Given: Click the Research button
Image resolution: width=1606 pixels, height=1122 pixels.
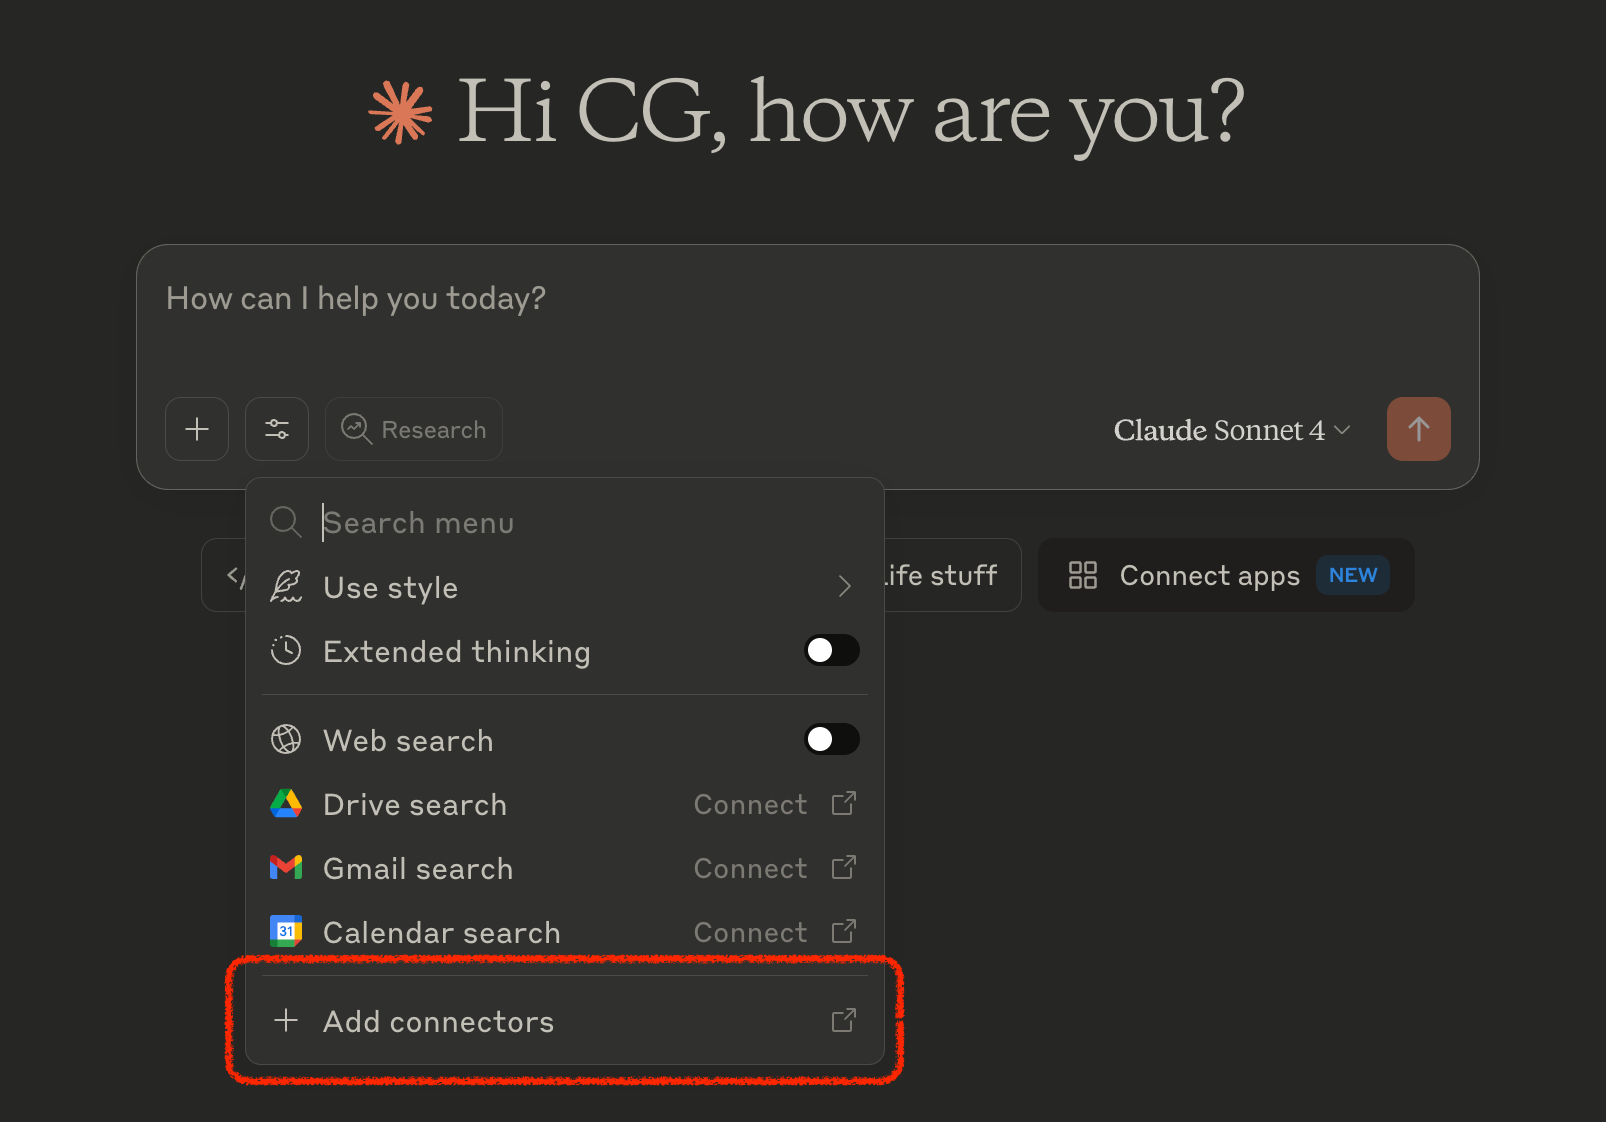Looking at the screenshot, I should click(x=414, y=429).
